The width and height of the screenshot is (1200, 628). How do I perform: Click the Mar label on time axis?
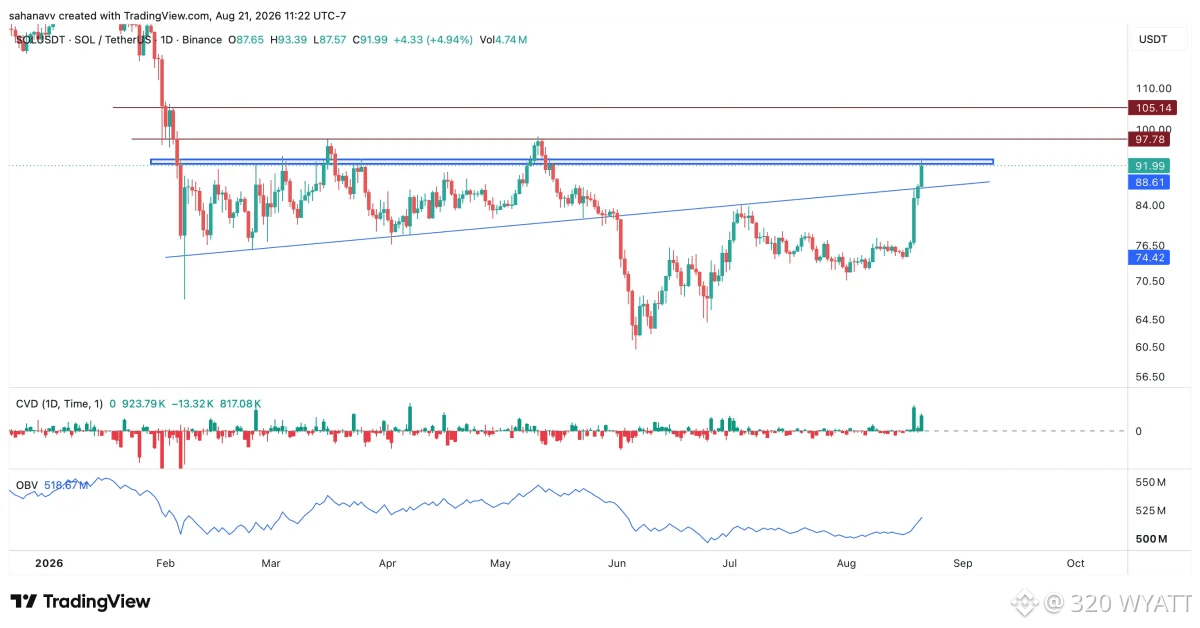(270, 563)
